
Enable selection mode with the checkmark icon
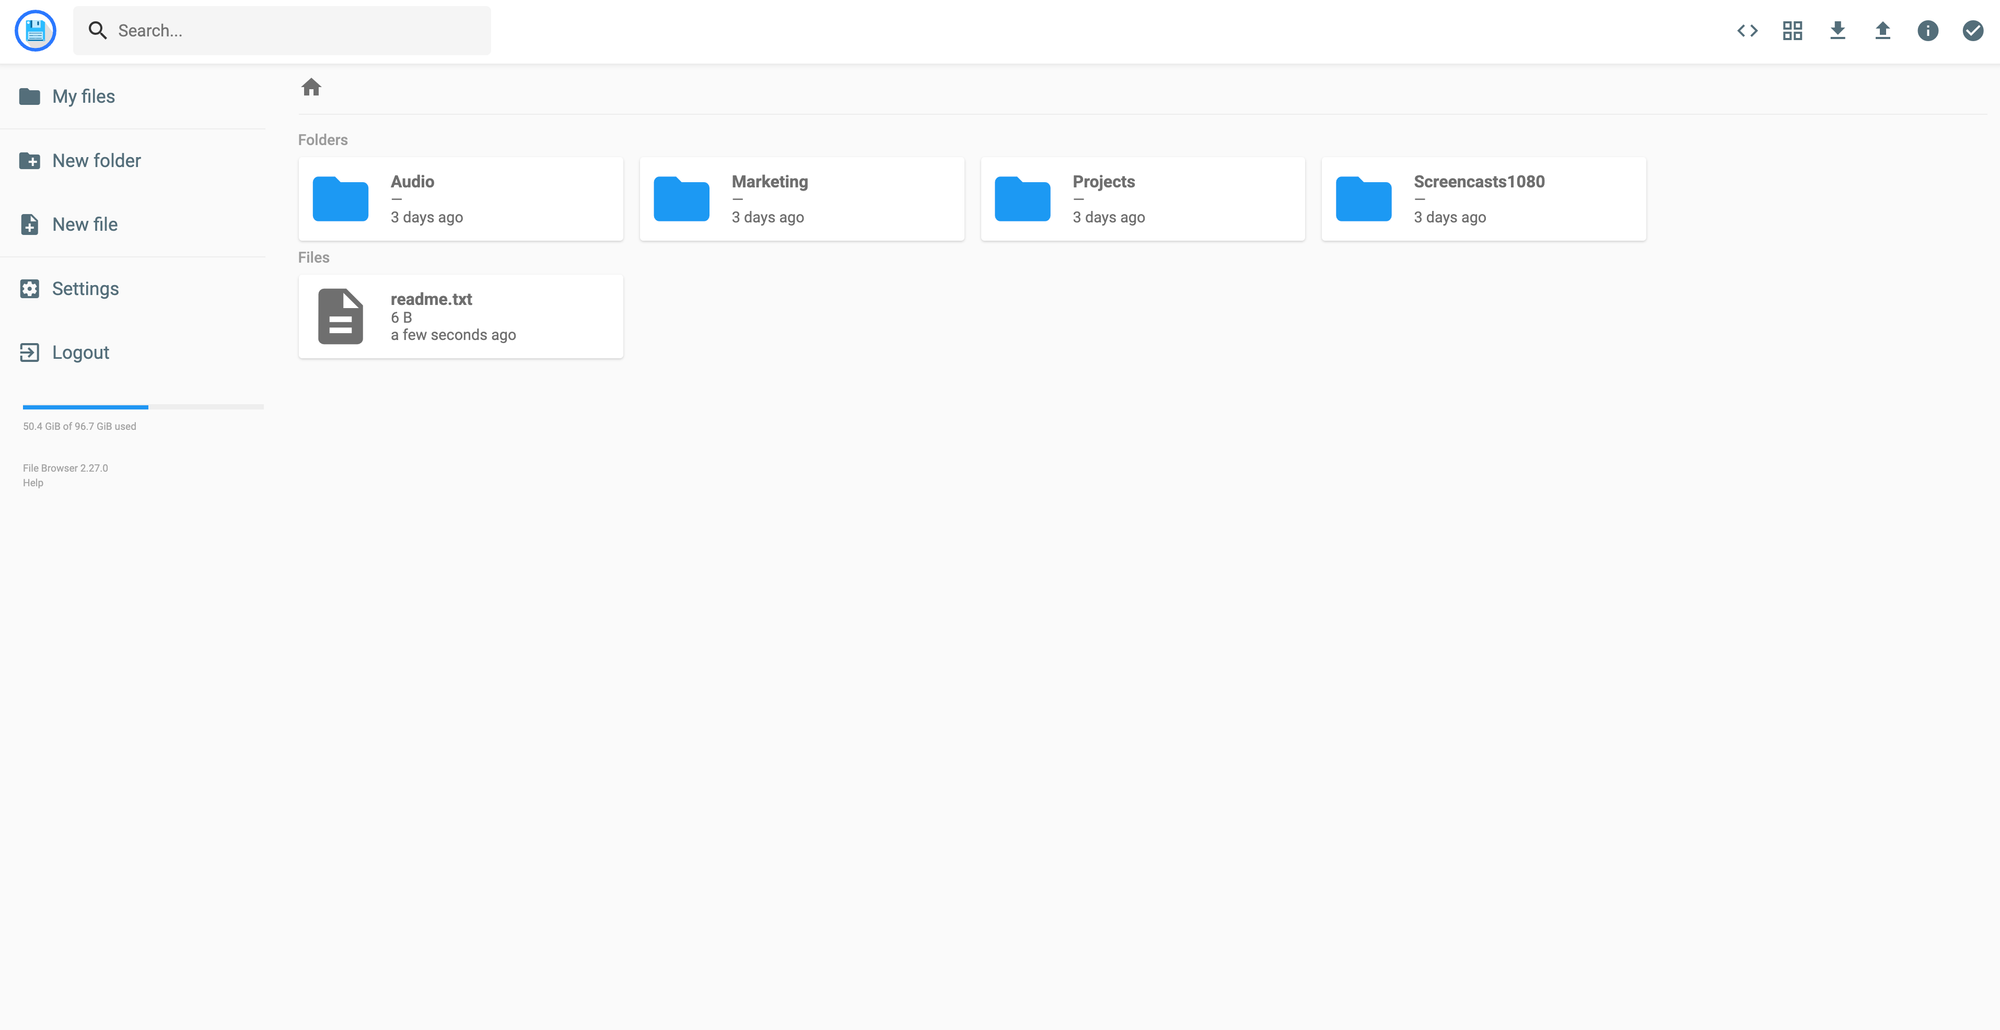[x=1972, y=30]
